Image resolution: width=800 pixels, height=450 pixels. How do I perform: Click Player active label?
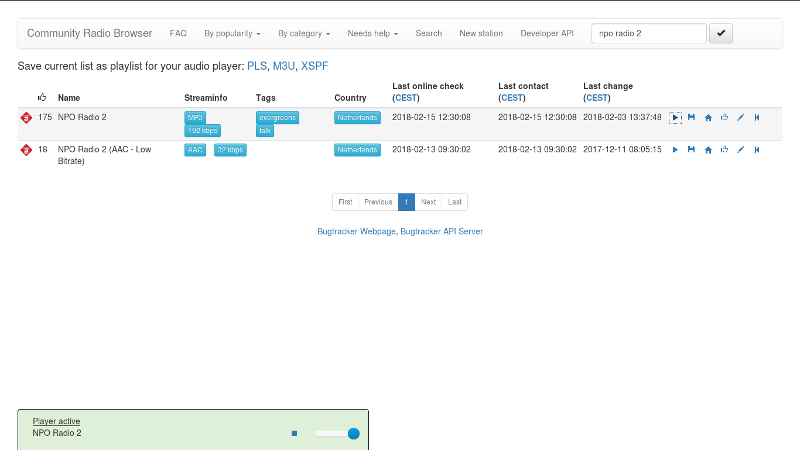coord(56,421)
